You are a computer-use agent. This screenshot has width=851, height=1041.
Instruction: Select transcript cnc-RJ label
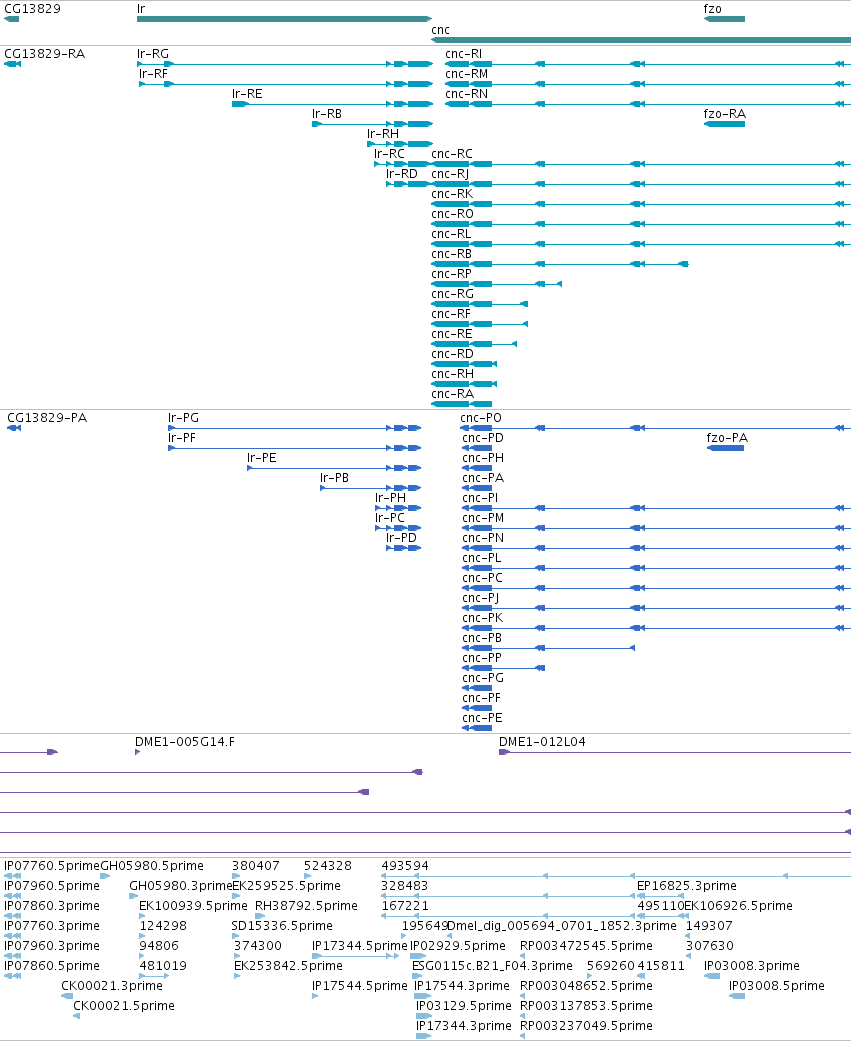[450, 173]
